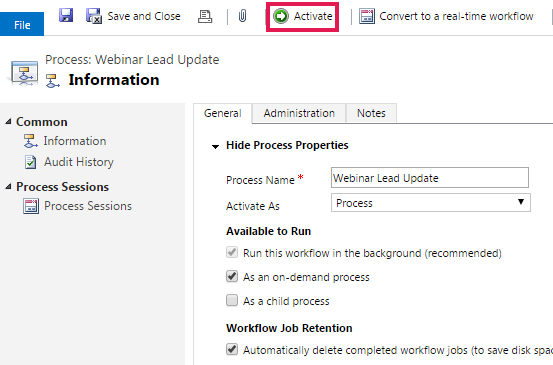553x365 pixels.
Task: Click the Process Name input field
Action: (430, 178)
